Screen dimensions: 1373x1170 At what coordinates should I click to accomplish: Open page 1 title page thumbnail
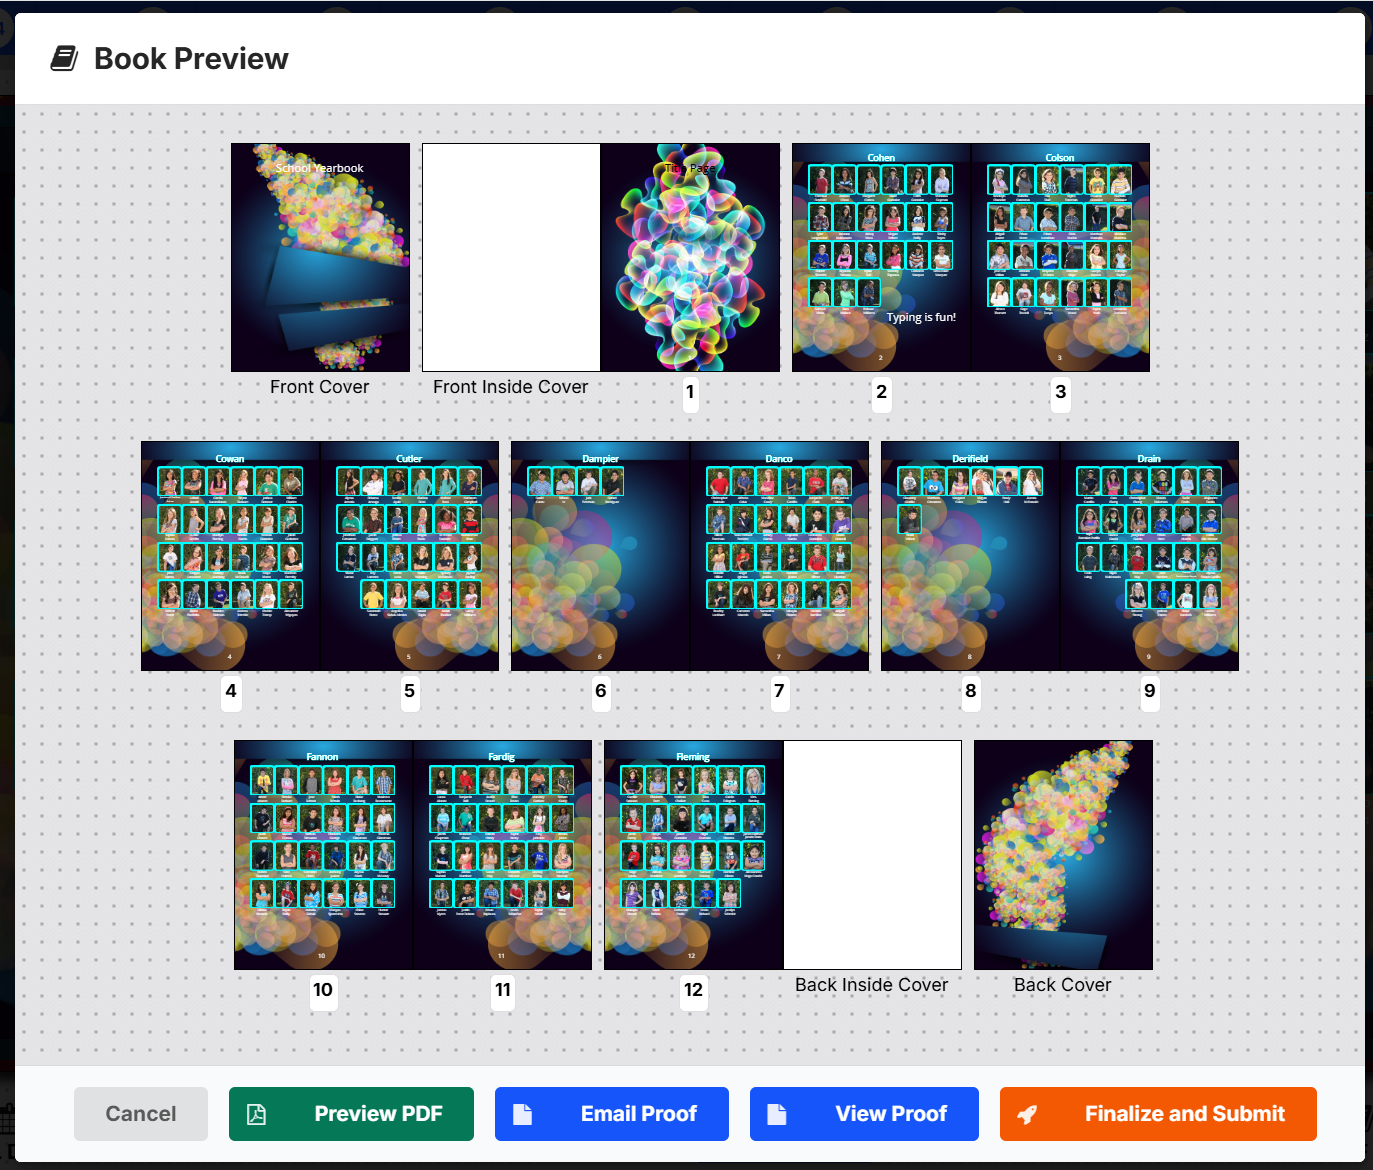pyautogui.click(x=690, y=257)
